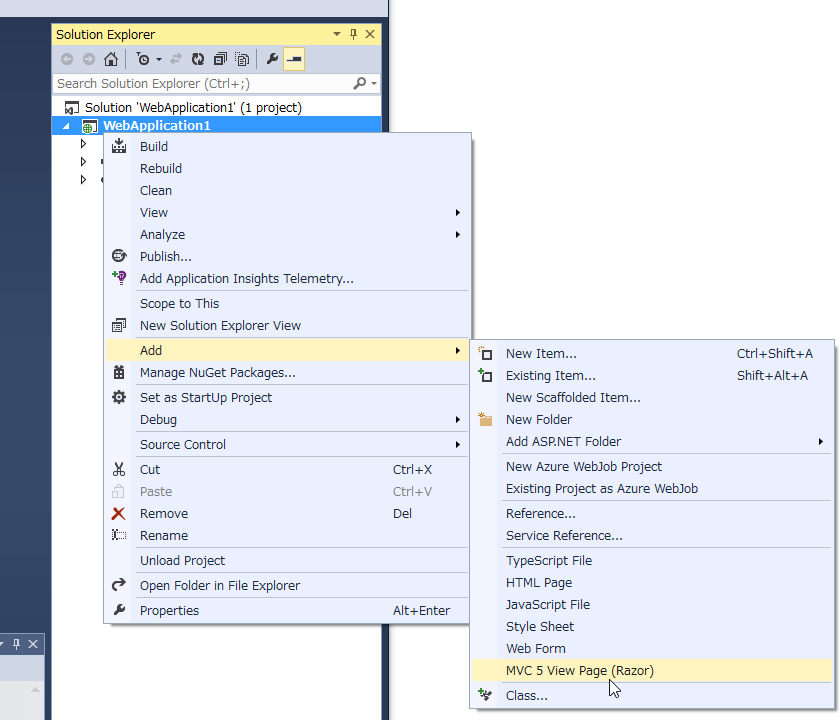
Task: Choose Existing Project as Azure WebJob
Action: pyautogui.click(x=652, y=488)
